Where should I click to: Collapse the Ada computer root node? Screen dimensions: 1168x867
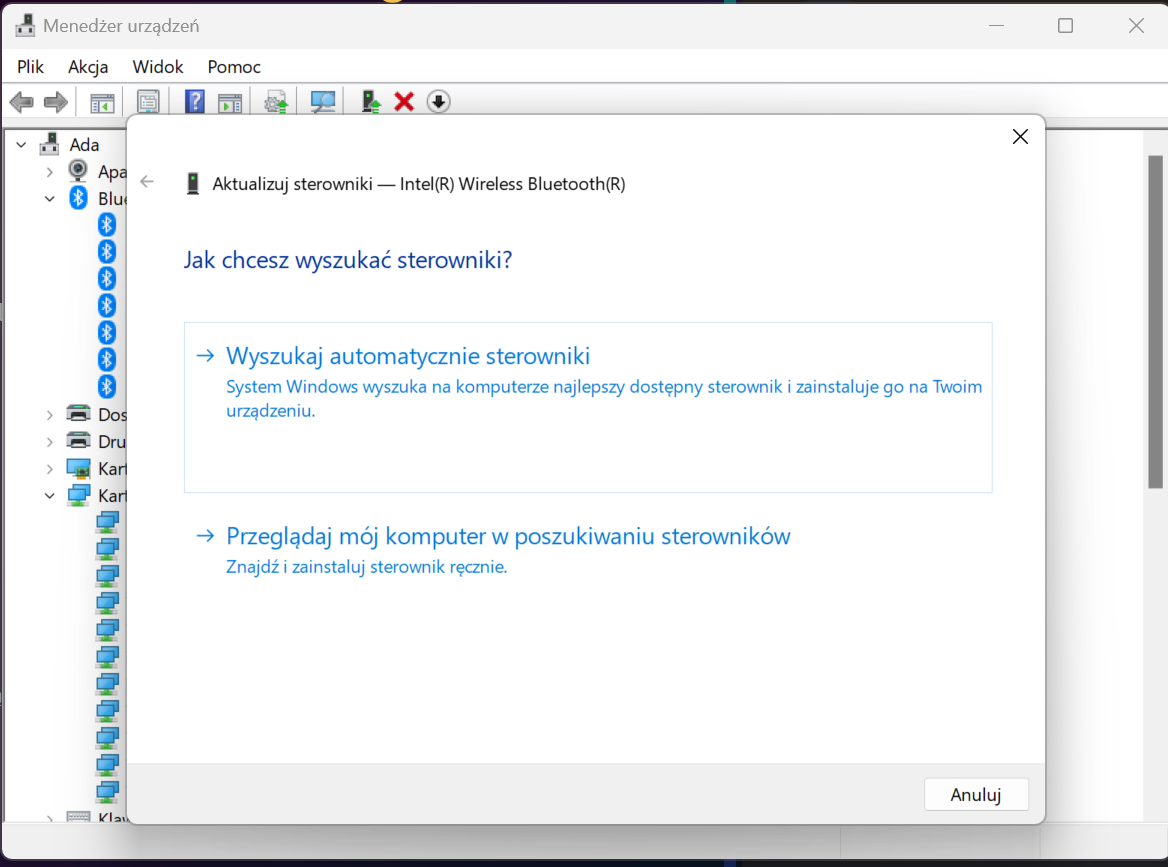(x=22, y=145)
